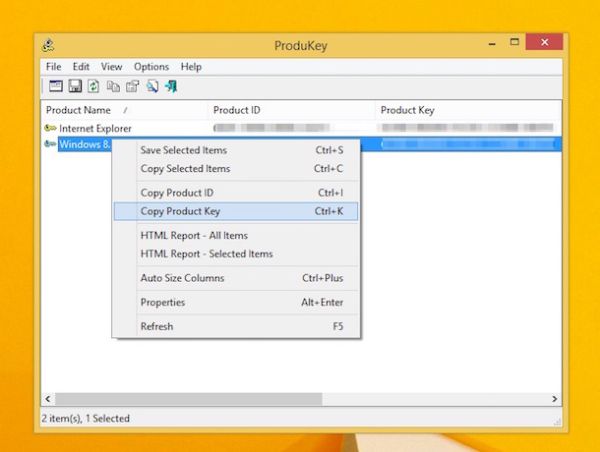Viewport: 600px width, 452px height.
Task: Choose Copy Product Key from context menu
Action: [x=181, y=211]
